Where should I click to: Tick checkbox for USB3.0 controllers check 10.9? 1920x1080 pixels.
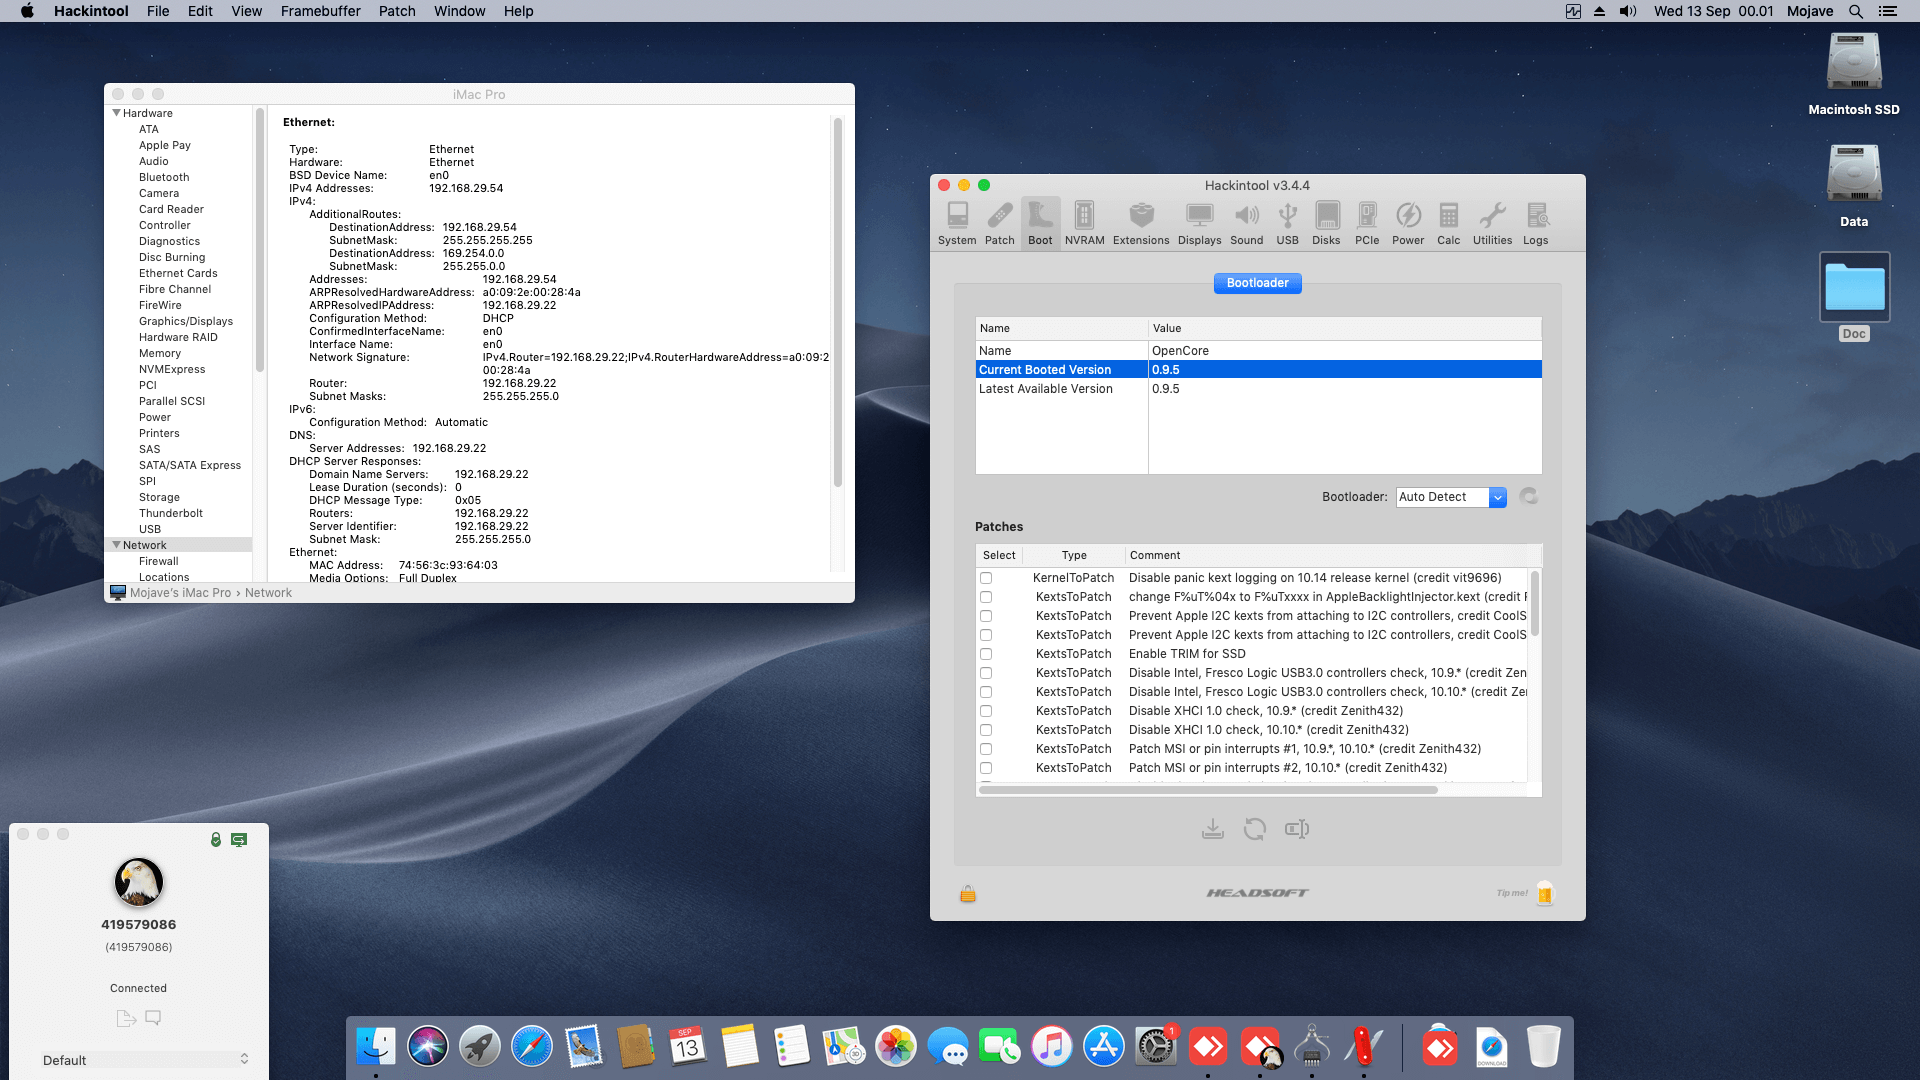(986, 673)
